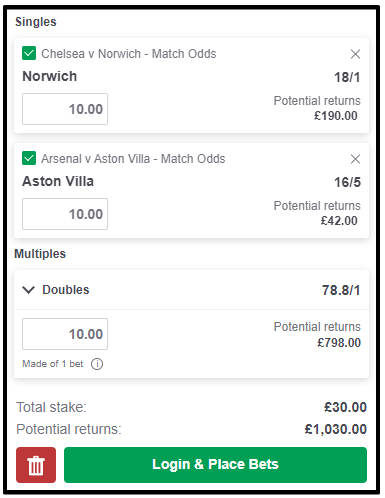Collapse the Doubles chevron
Image resolution: width=385 pixels, height=498 pixels.
click(x=28, y=290)
